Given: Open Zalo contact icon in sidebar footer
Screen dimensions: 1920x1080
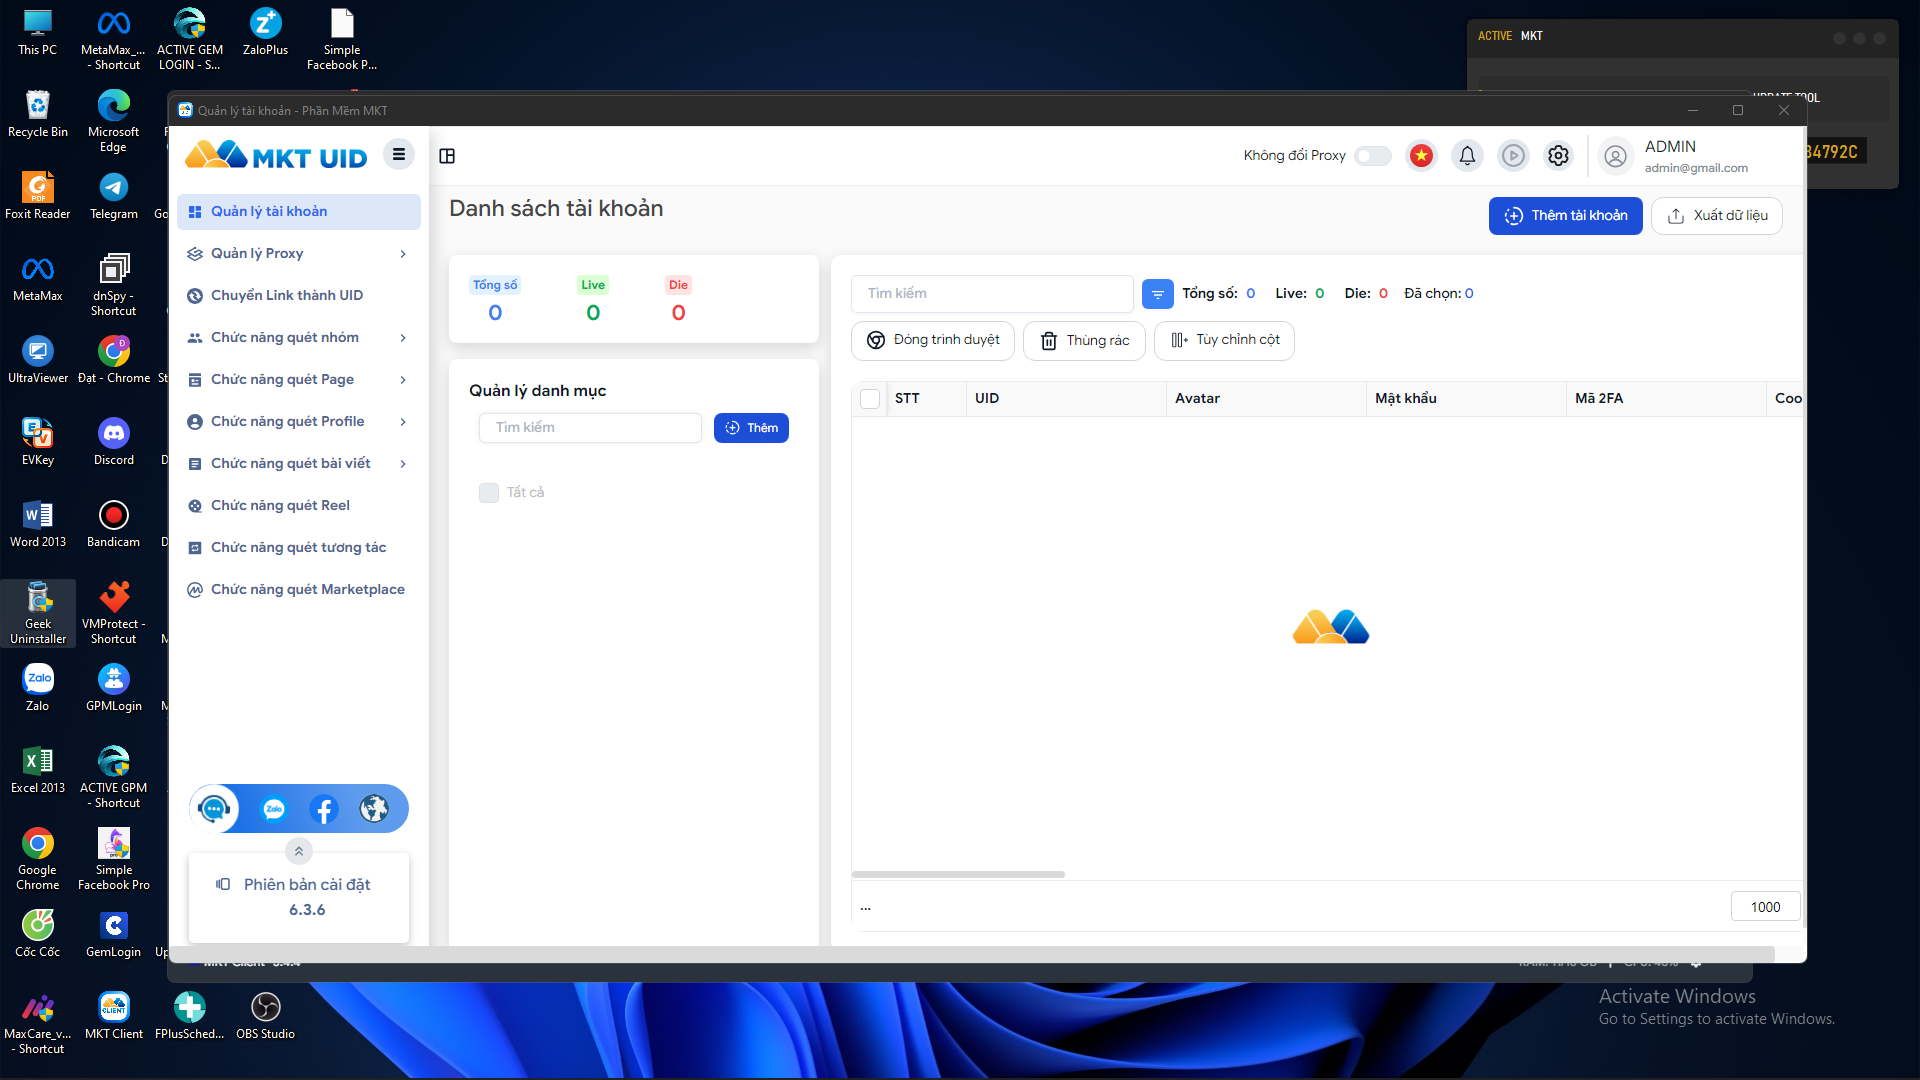Looking at the screenshot, I should point(274,809).
